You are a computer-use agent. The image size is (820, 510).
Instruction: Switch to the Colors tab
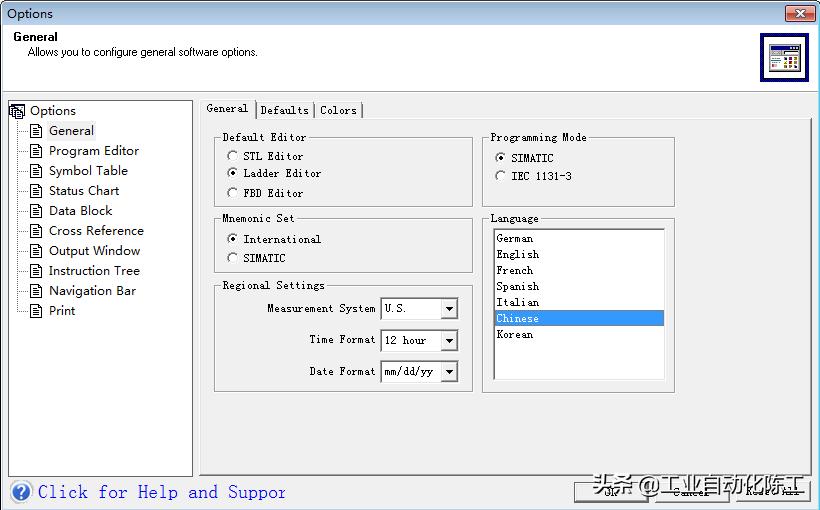click(x=338, y=110)
